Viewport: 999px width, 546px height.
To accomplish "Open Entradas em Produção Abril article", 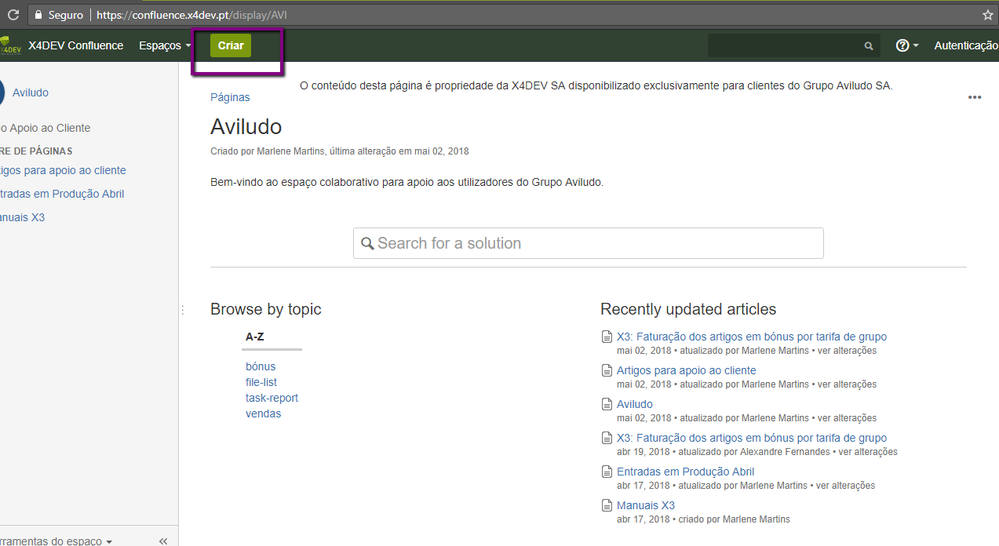I will coord(686,471).
